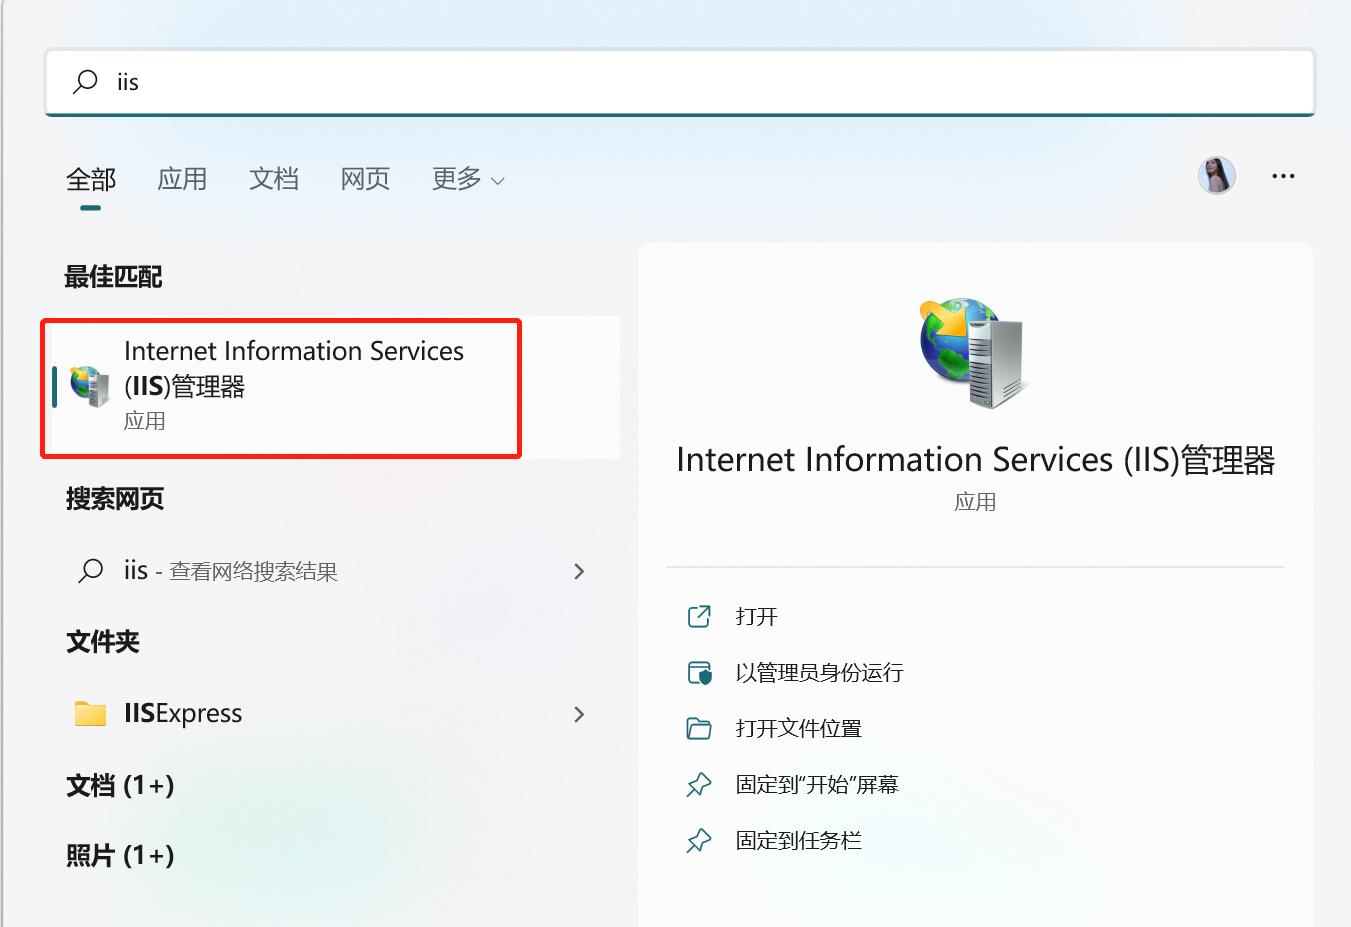The image size is (1351, 927).
Task: Click the admin shield icon
Action: [699, 672]
